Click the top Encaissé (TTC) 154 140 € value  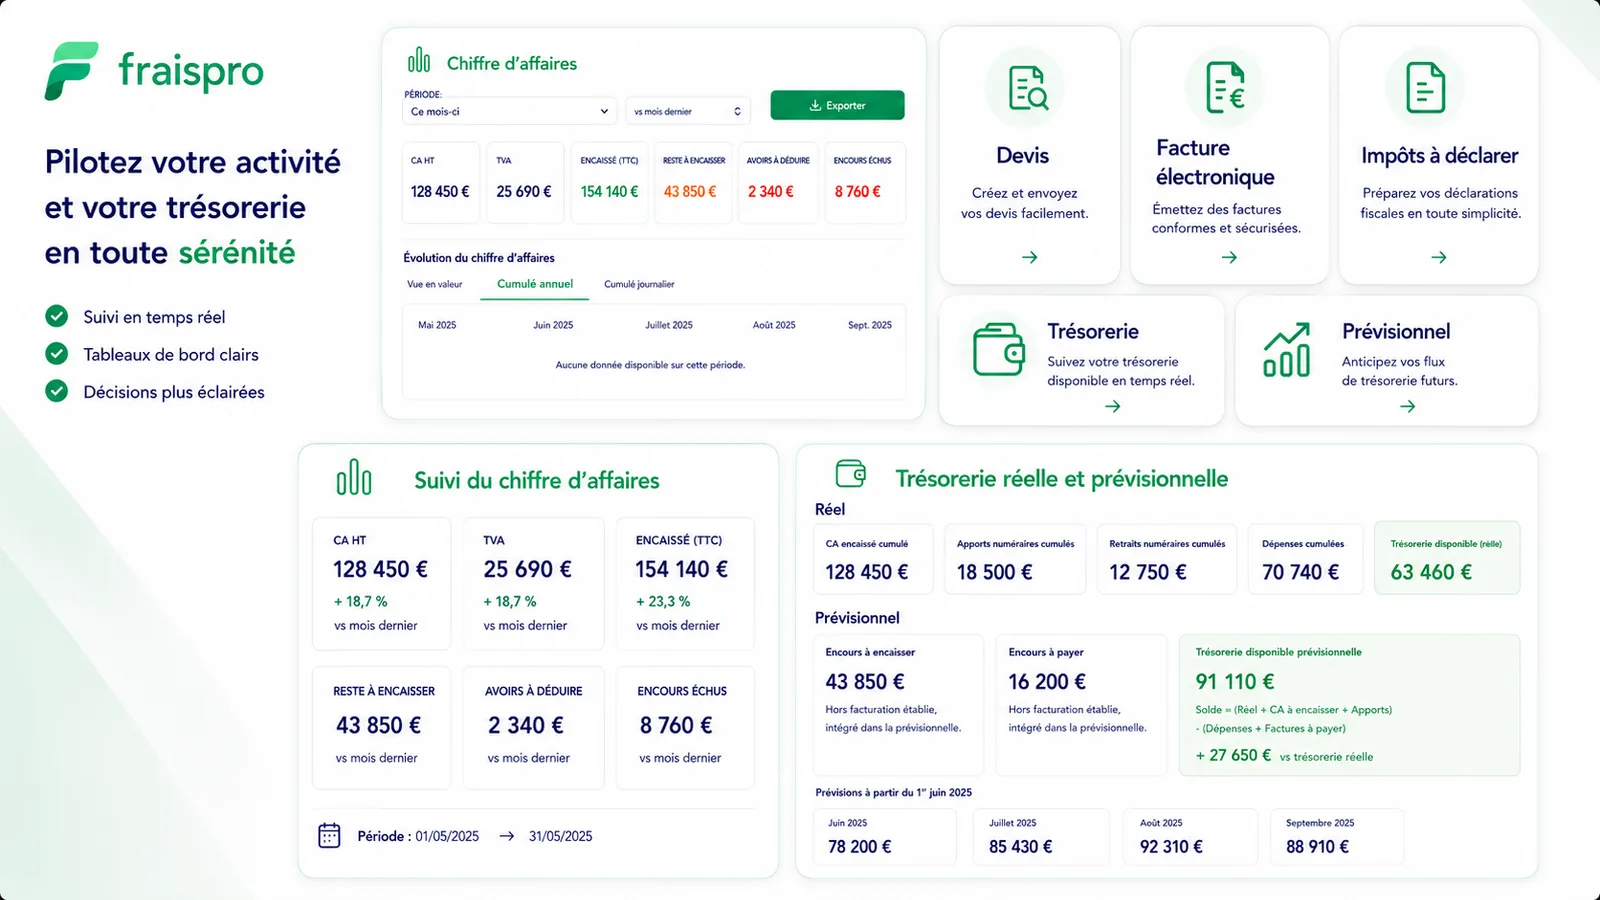pos(609,191)
